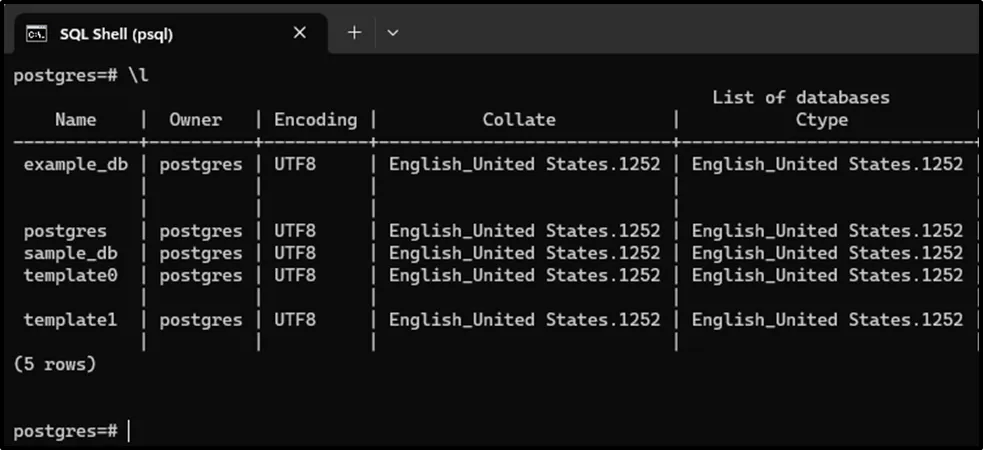Click the Ctype column header
This screenshot has width=983, height=450.
821,120
